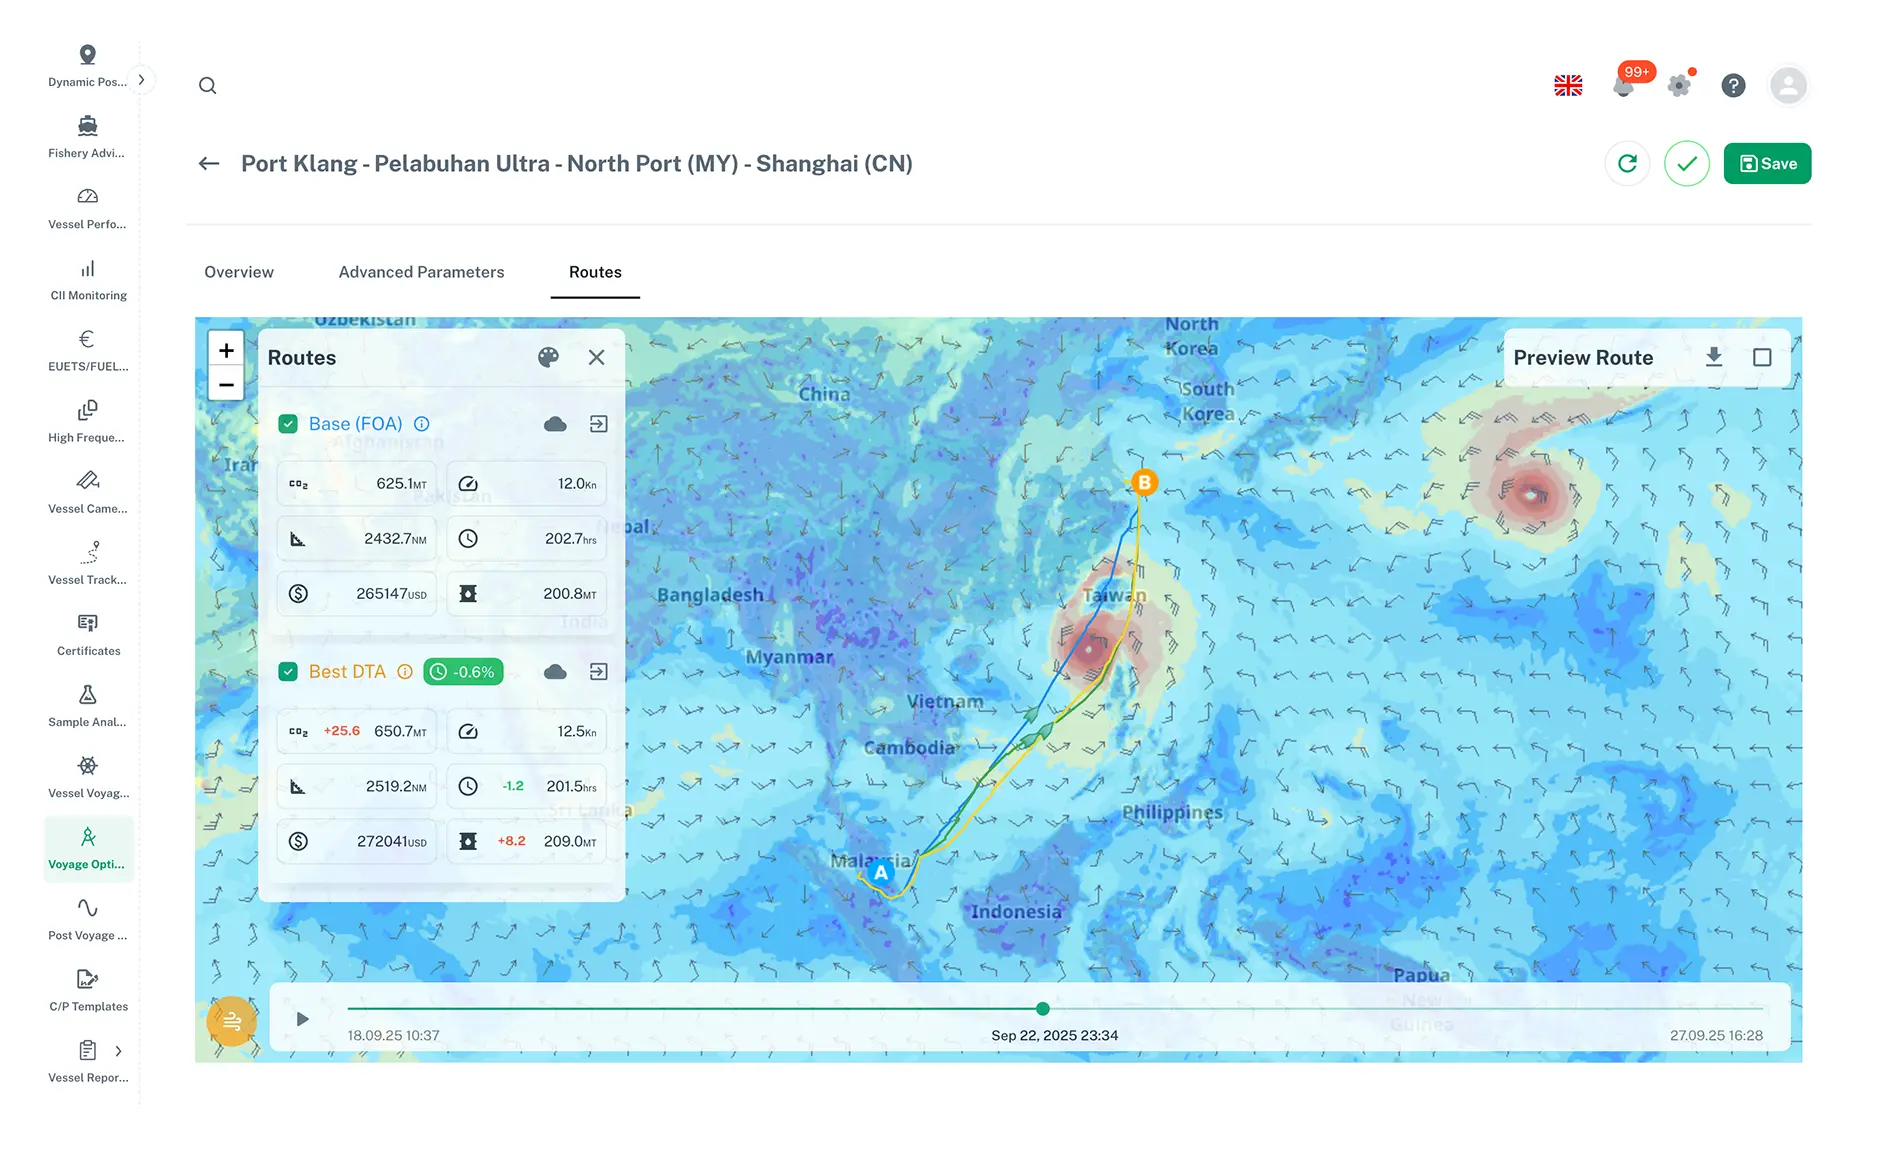Screen dimensions: 1900x1151
Task: Show Best DTA route info icon
Action: 405,672
